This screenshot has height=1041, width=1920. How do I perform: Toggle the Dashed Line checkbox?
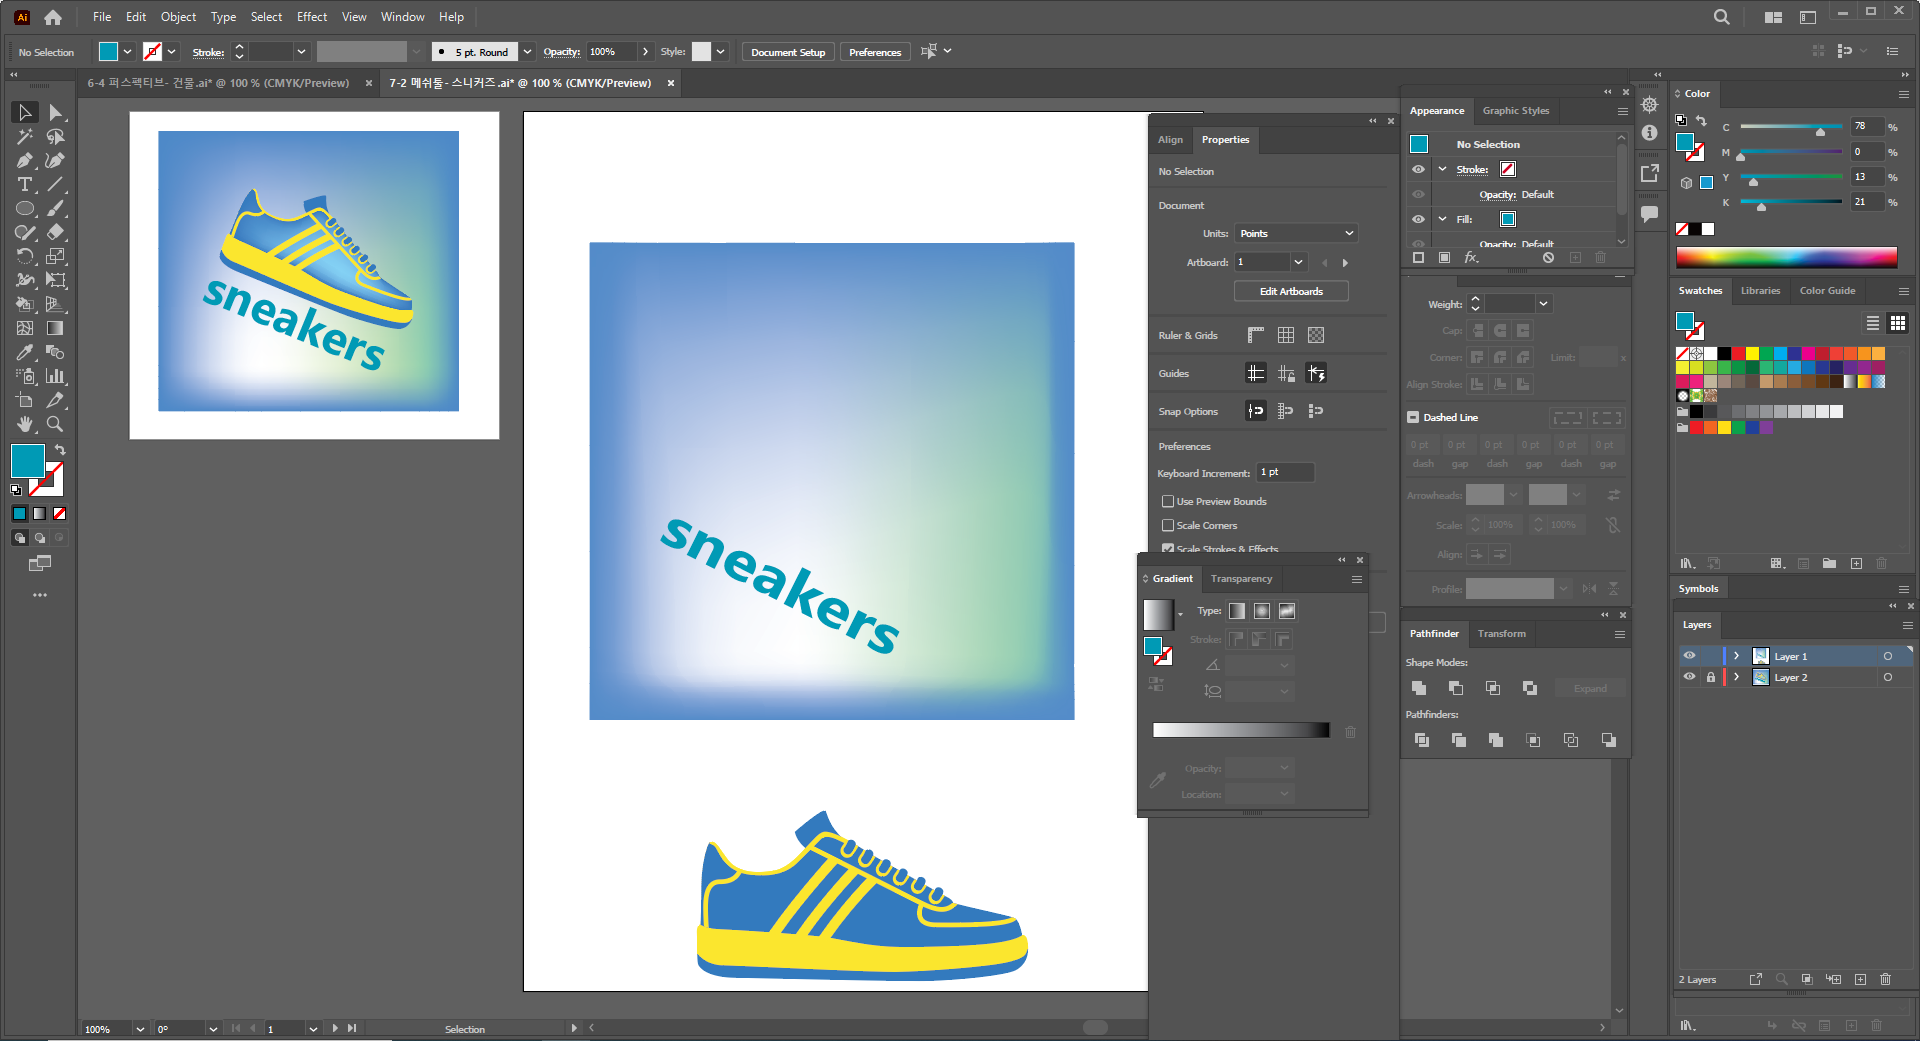click(1413, 417)
